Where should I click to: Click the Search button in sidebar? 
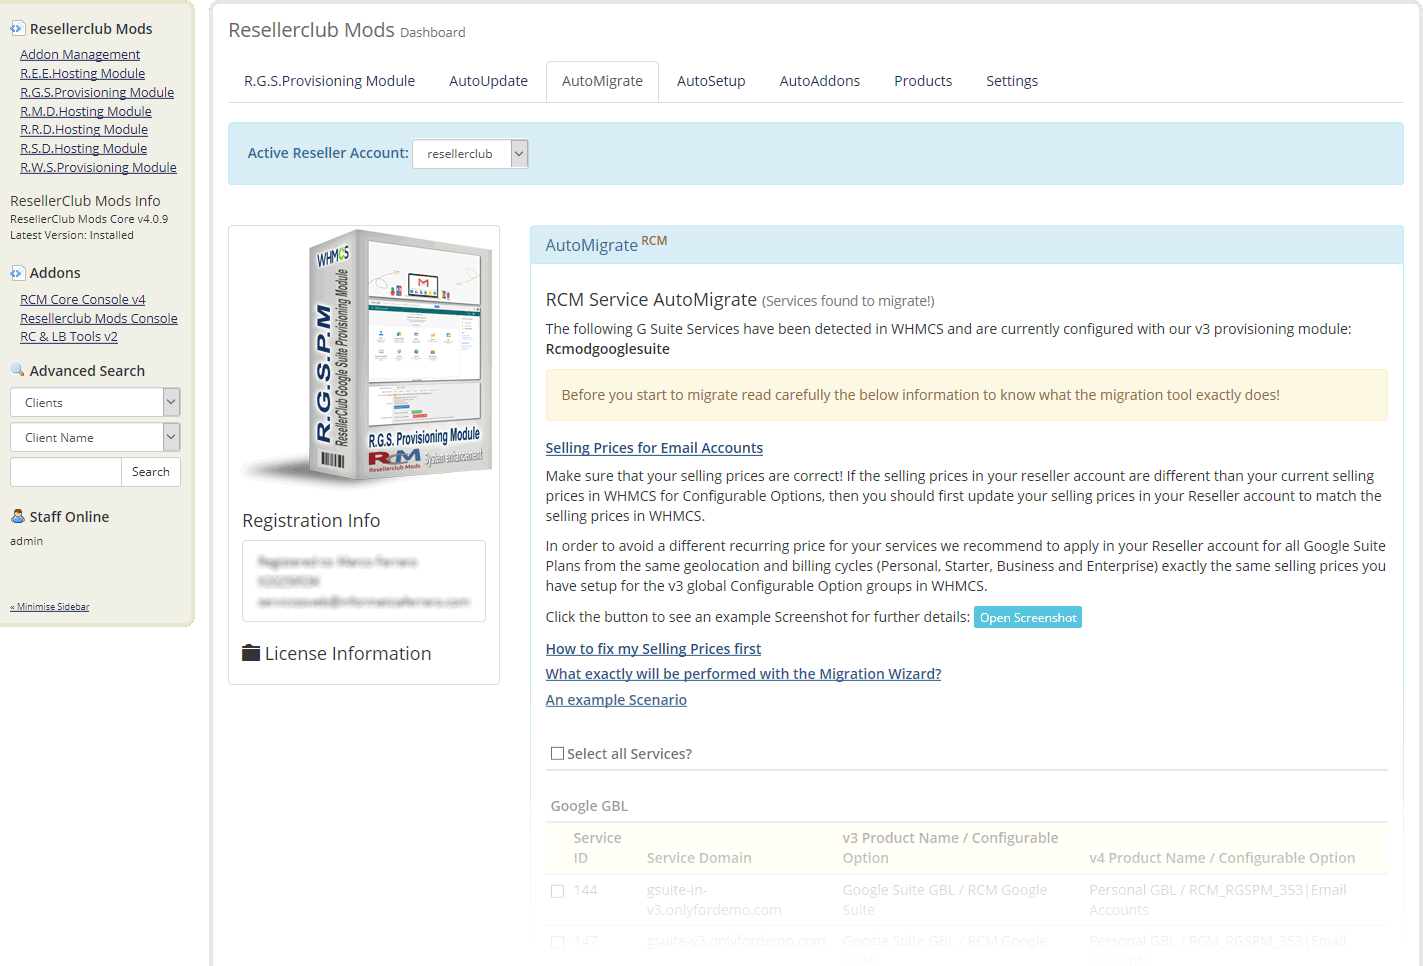coord(151,472)
